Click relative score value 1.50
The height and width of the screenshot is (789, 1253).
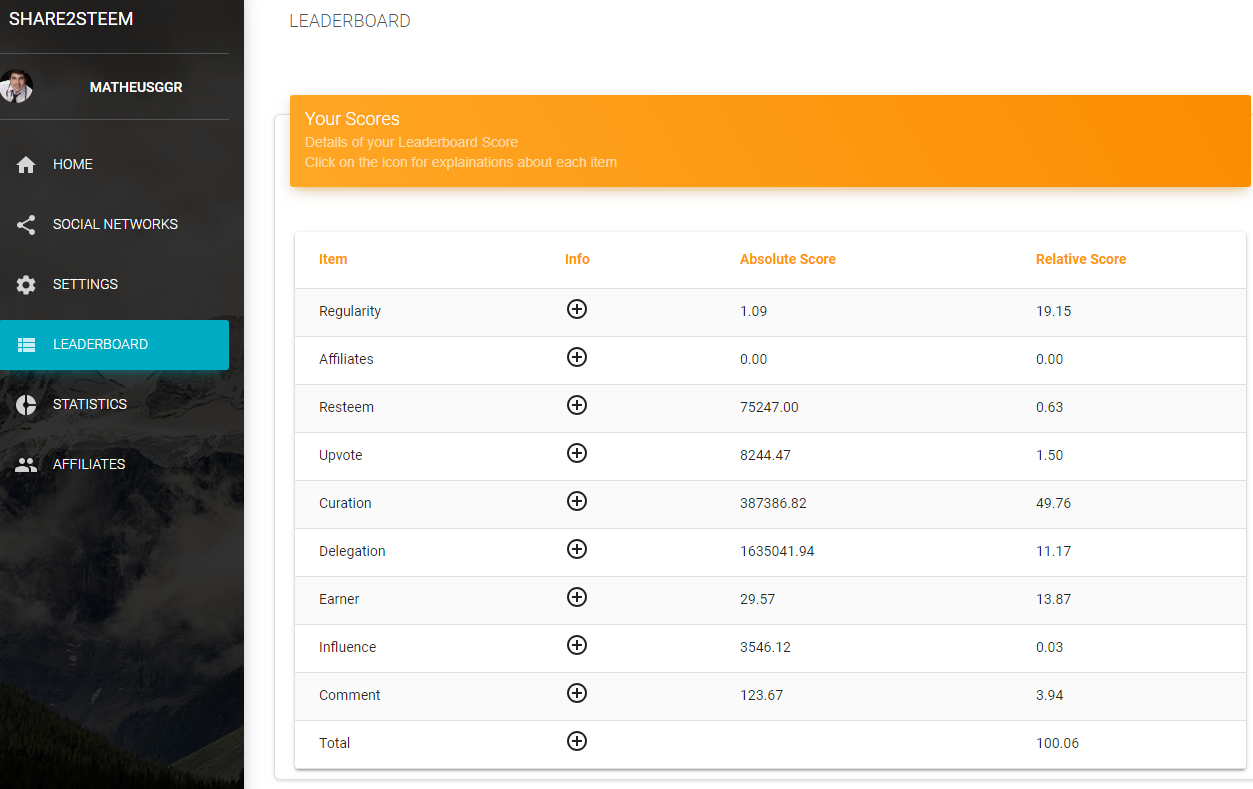click(x=1049, y=455)
